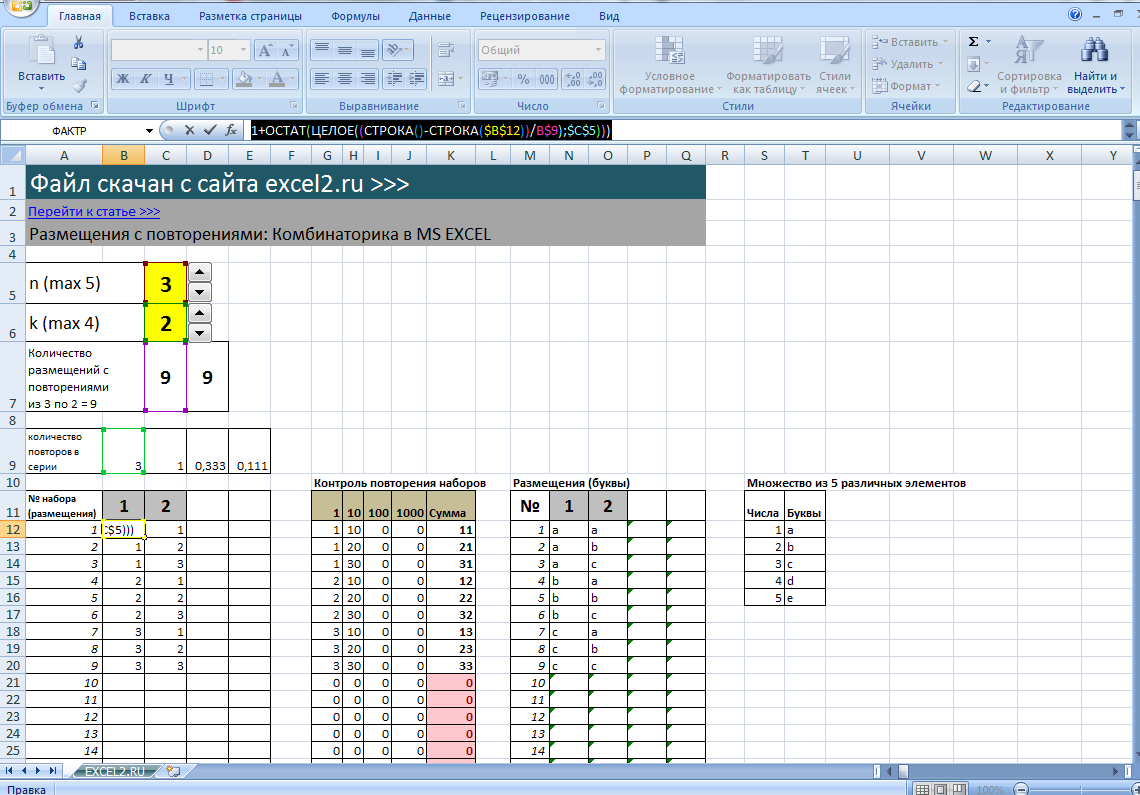Screen dimensions: 1140x795
Task: Click the insert function fx icon
Action: coord(231,130)
